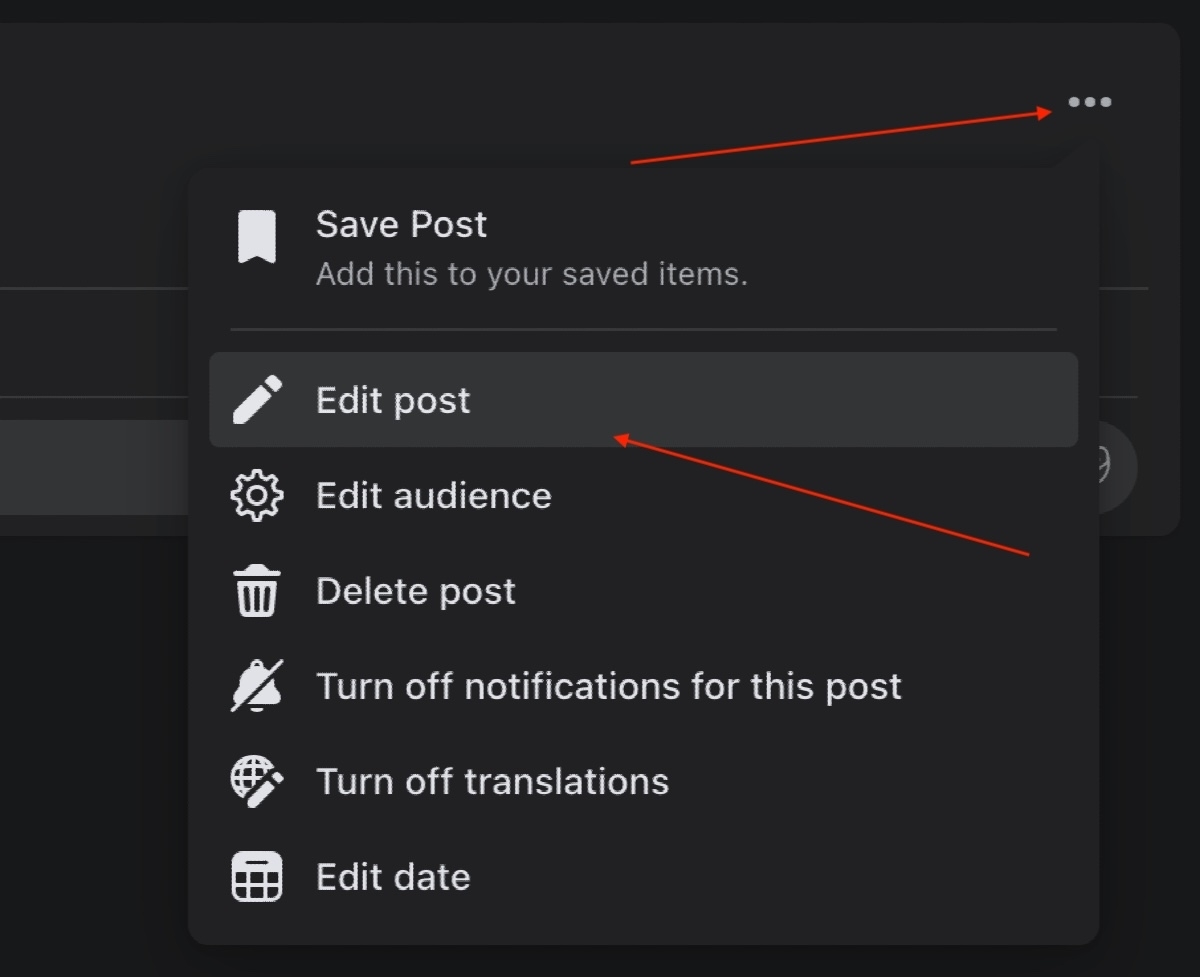Choose the Edit post text

click(393, 400)
